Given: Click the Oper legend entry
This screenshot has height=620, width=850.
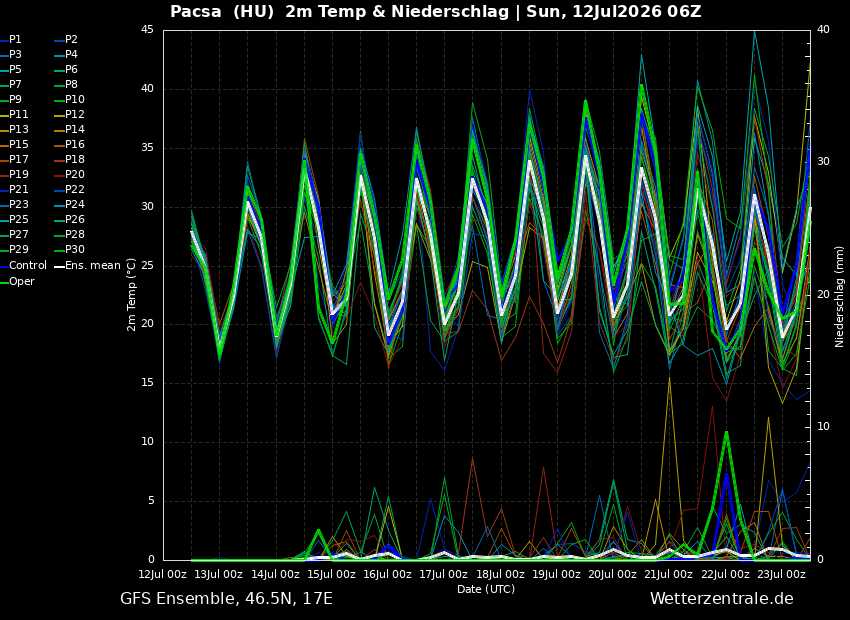Looking at the screenshot, I should 17,282.
